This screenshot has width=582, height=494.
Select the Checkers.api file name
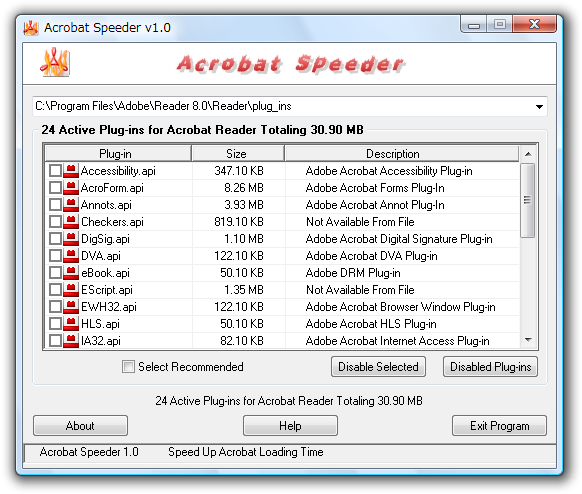tap(112, 222)
